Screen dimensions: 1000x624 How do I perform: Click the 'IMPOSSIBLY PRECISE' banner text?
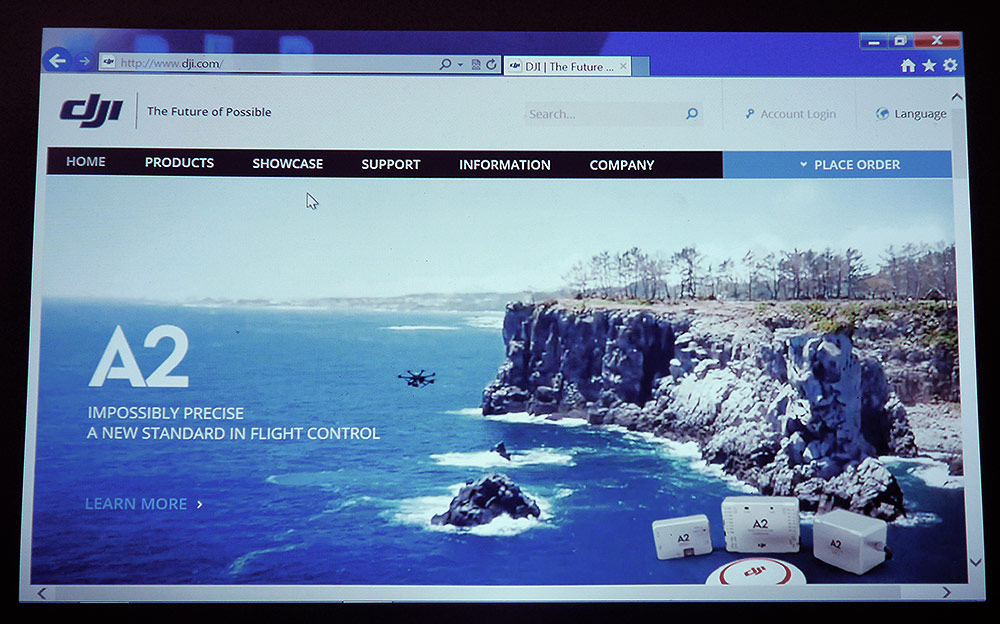pyautogui.click(x=166, y=413)
